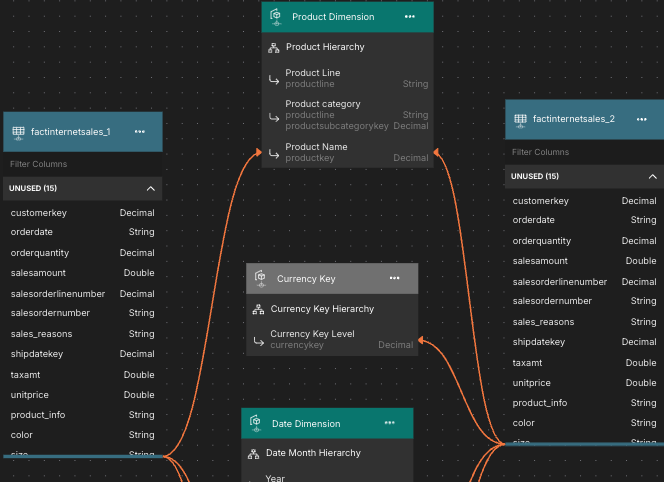Select the Product Dimension header title

coord(333,17)
